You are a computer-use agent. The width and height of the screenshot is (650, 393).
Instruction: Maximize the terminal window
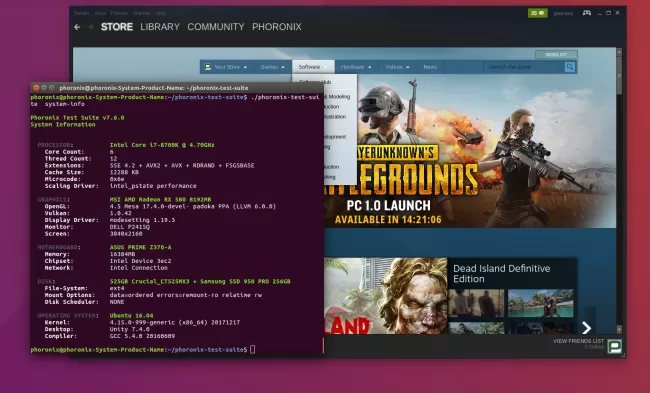pos(51,88)
